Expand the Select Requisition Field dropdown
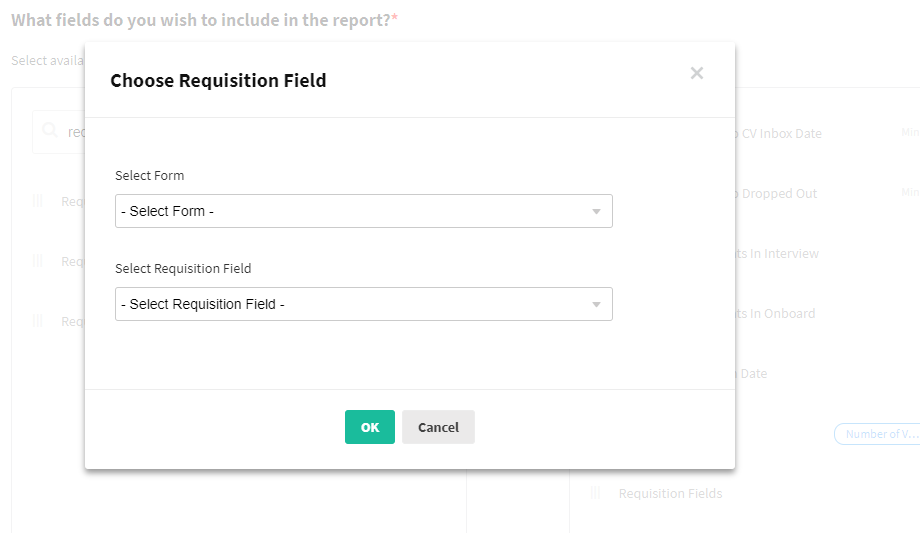 (364, 304)
